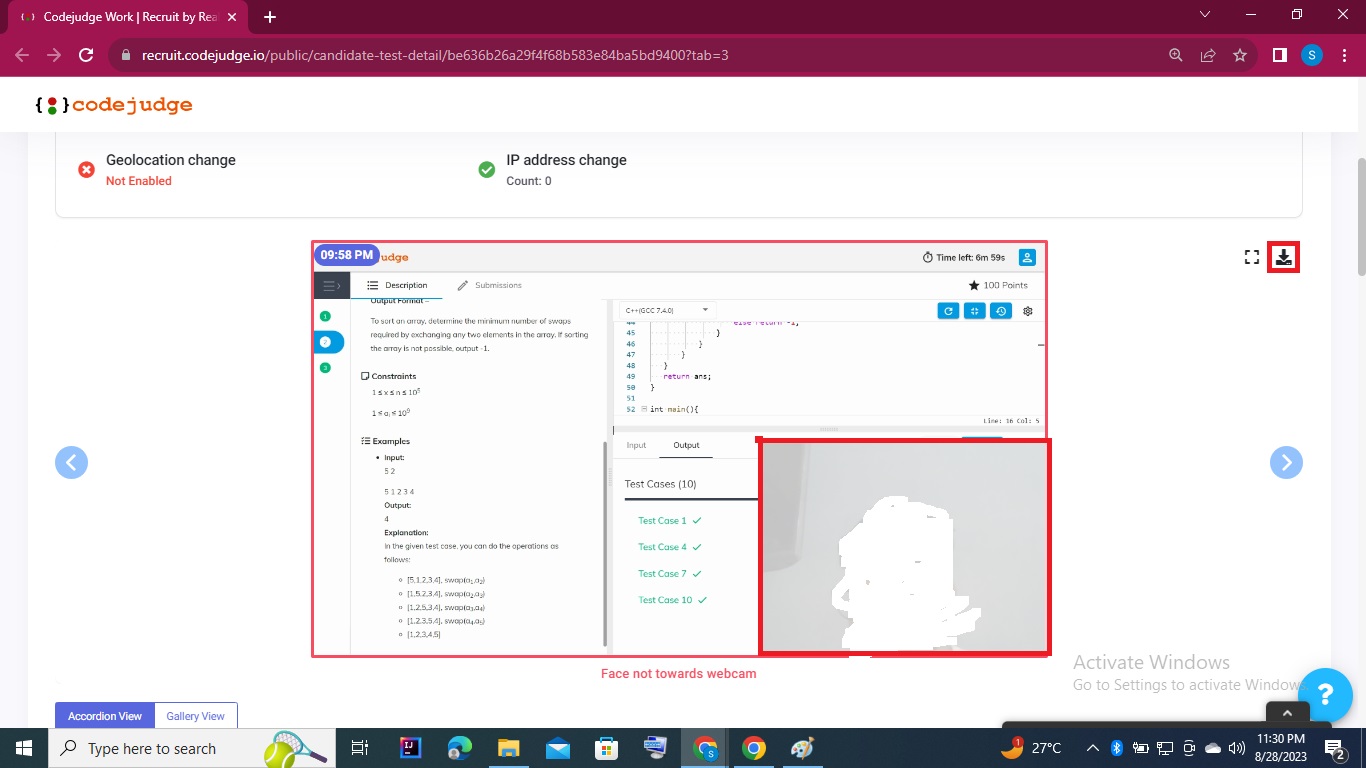Click the reset code refresh icon

pos(947,310)
